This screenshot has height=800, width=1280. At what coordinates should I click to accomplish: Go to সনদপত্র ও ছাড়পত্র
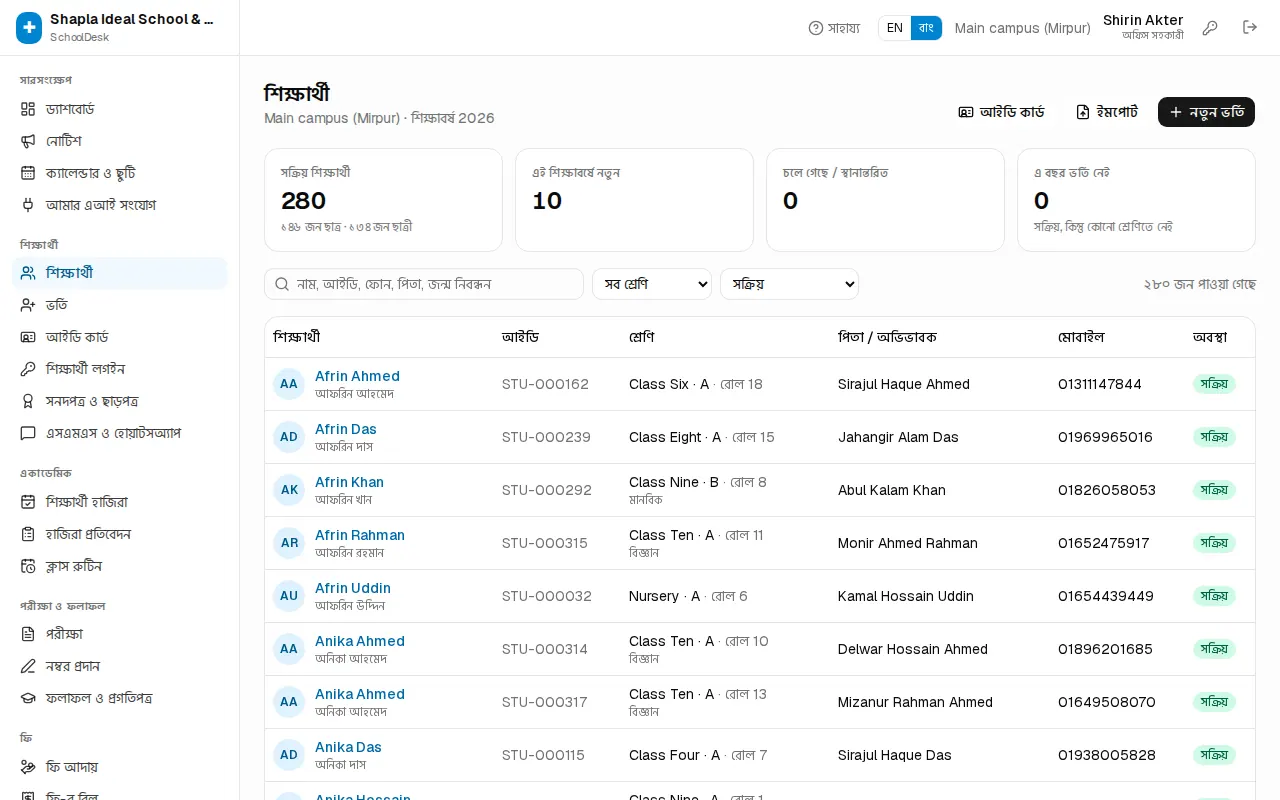(120, 401)
